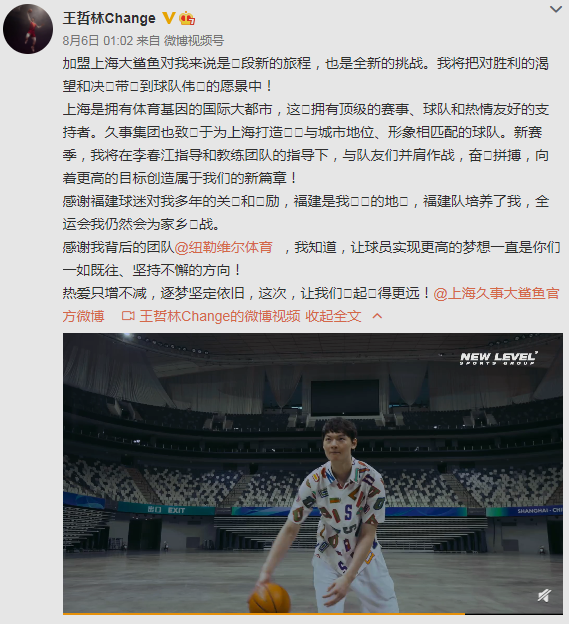The height and width of the screenshot is (624, 569).
Task: Click the basketball in the video
Action: (270, 597)
